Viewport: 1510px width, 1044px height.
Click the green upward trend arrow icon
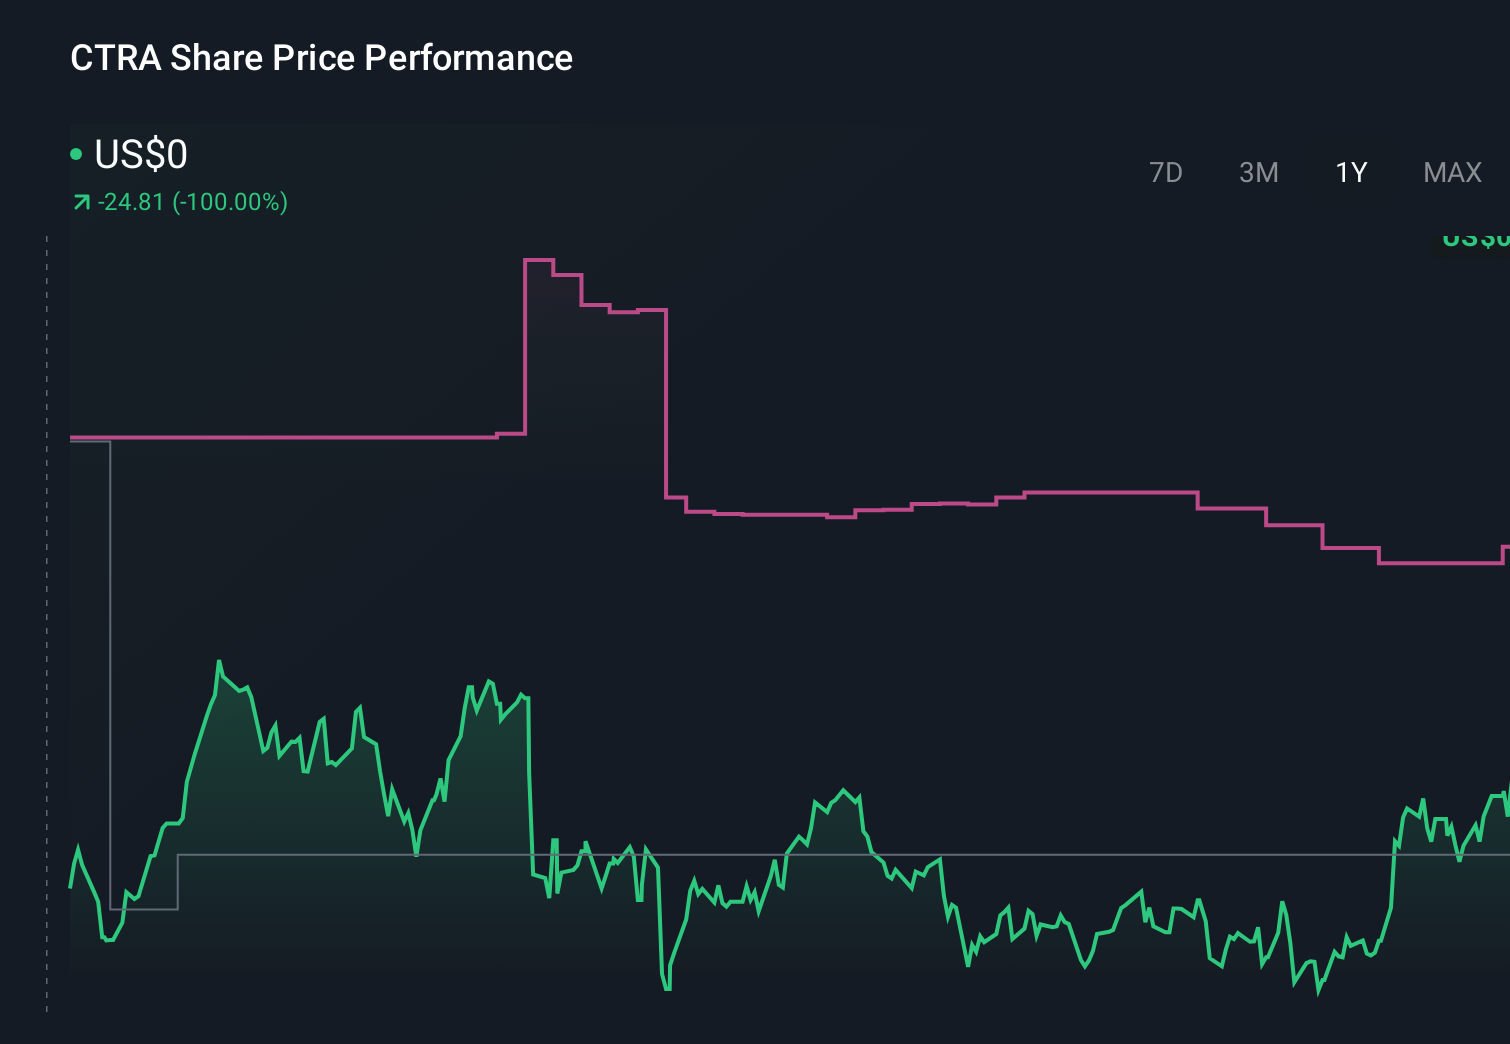(80, 201)
